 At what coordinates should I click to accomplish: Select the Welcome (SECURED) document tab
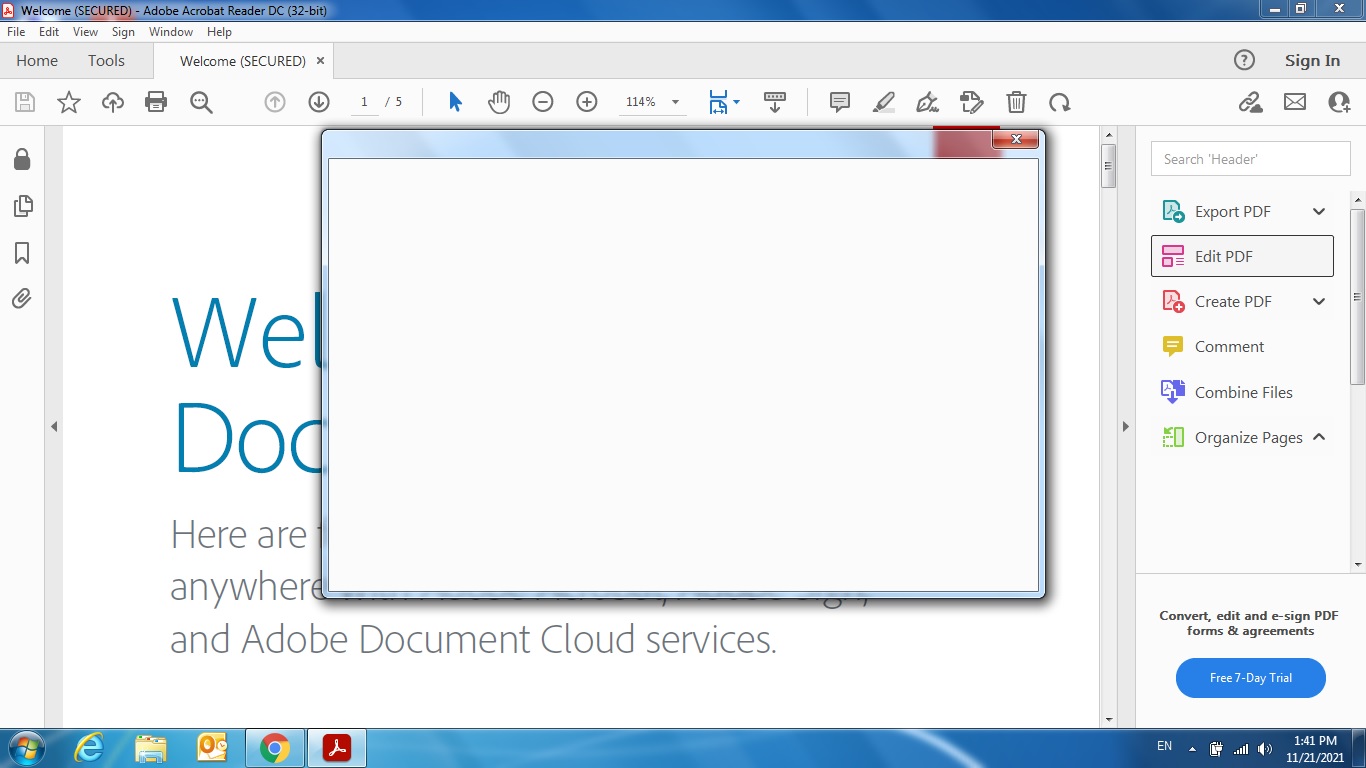(x=243, y=61)
